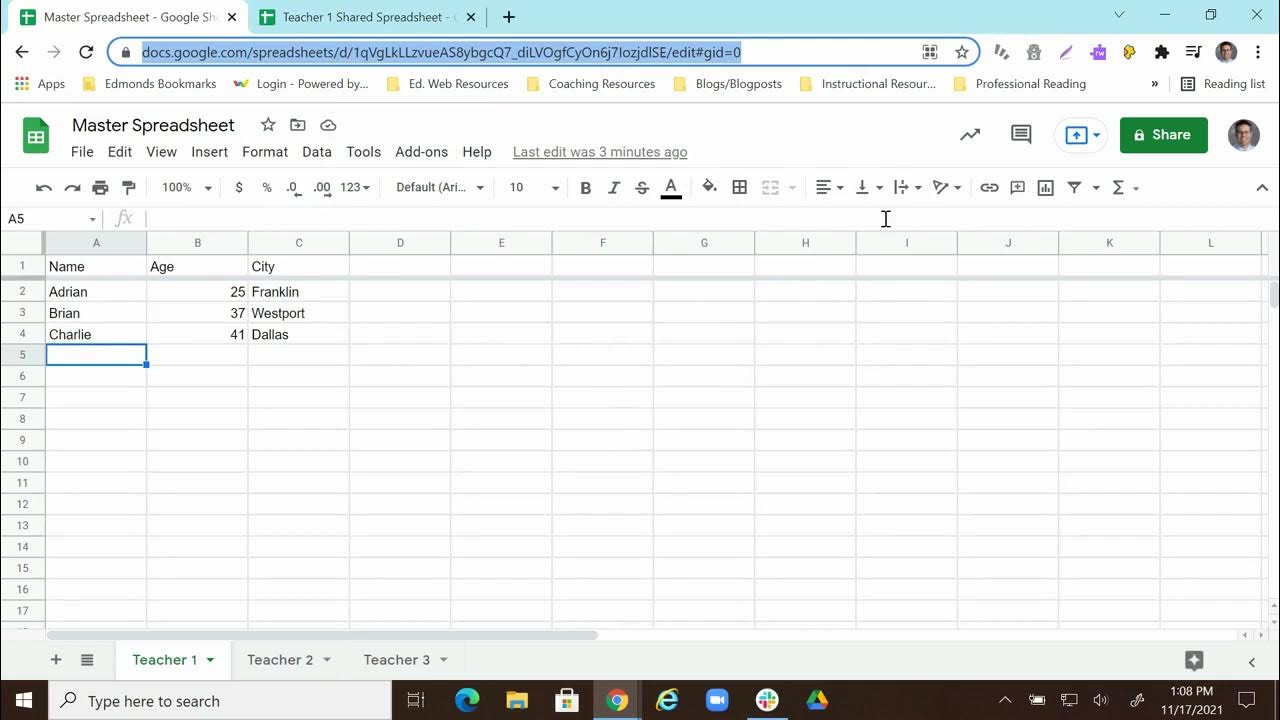Show side panel arrow at bottom right
The image size is (1280, 720).
coord(1252,661)
